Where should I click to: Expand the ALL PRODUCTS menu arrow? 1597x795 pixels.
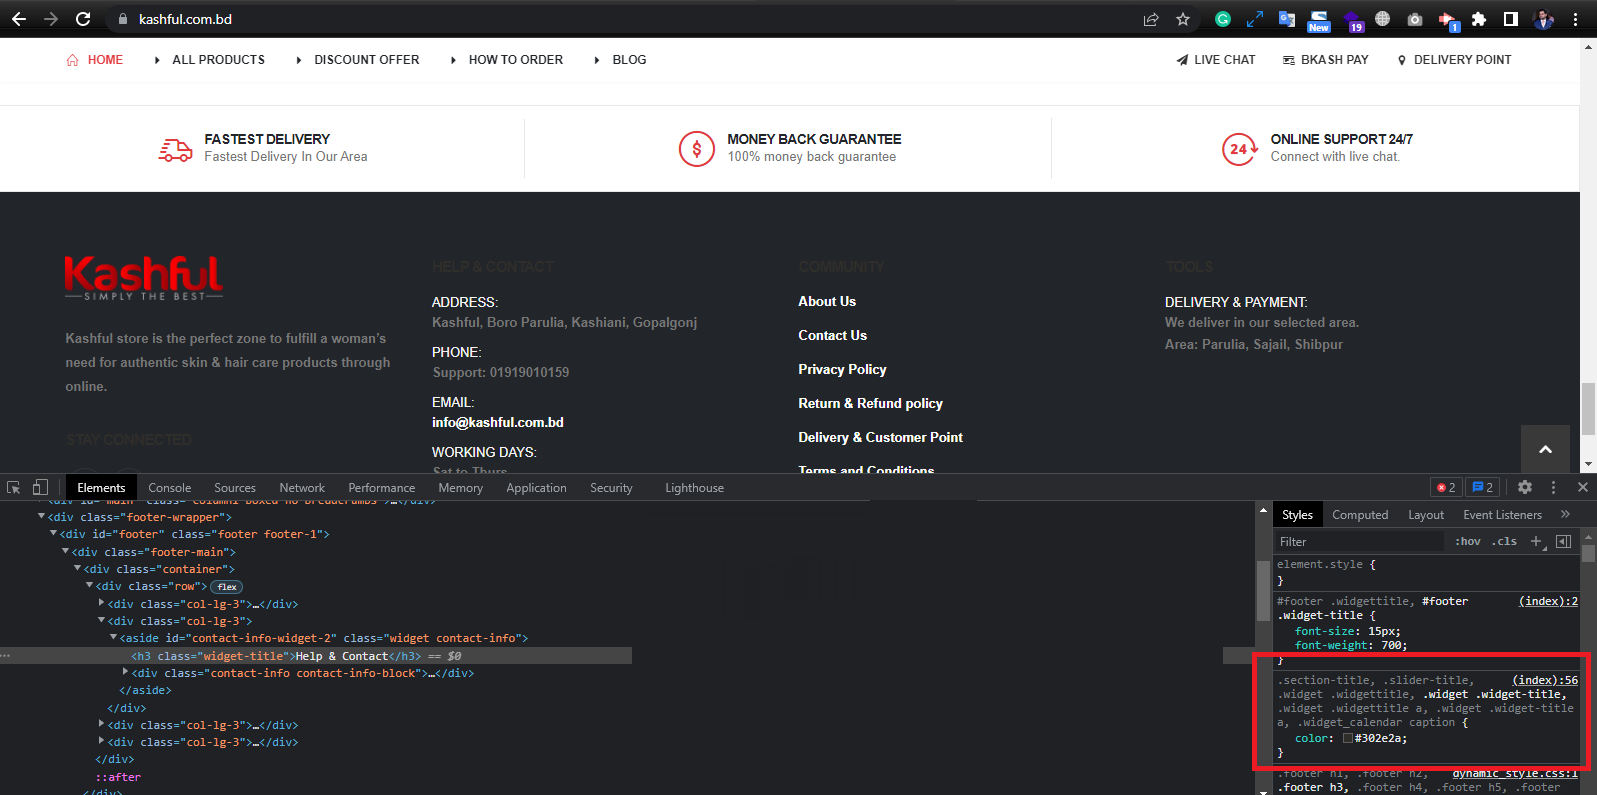point(157,60)
